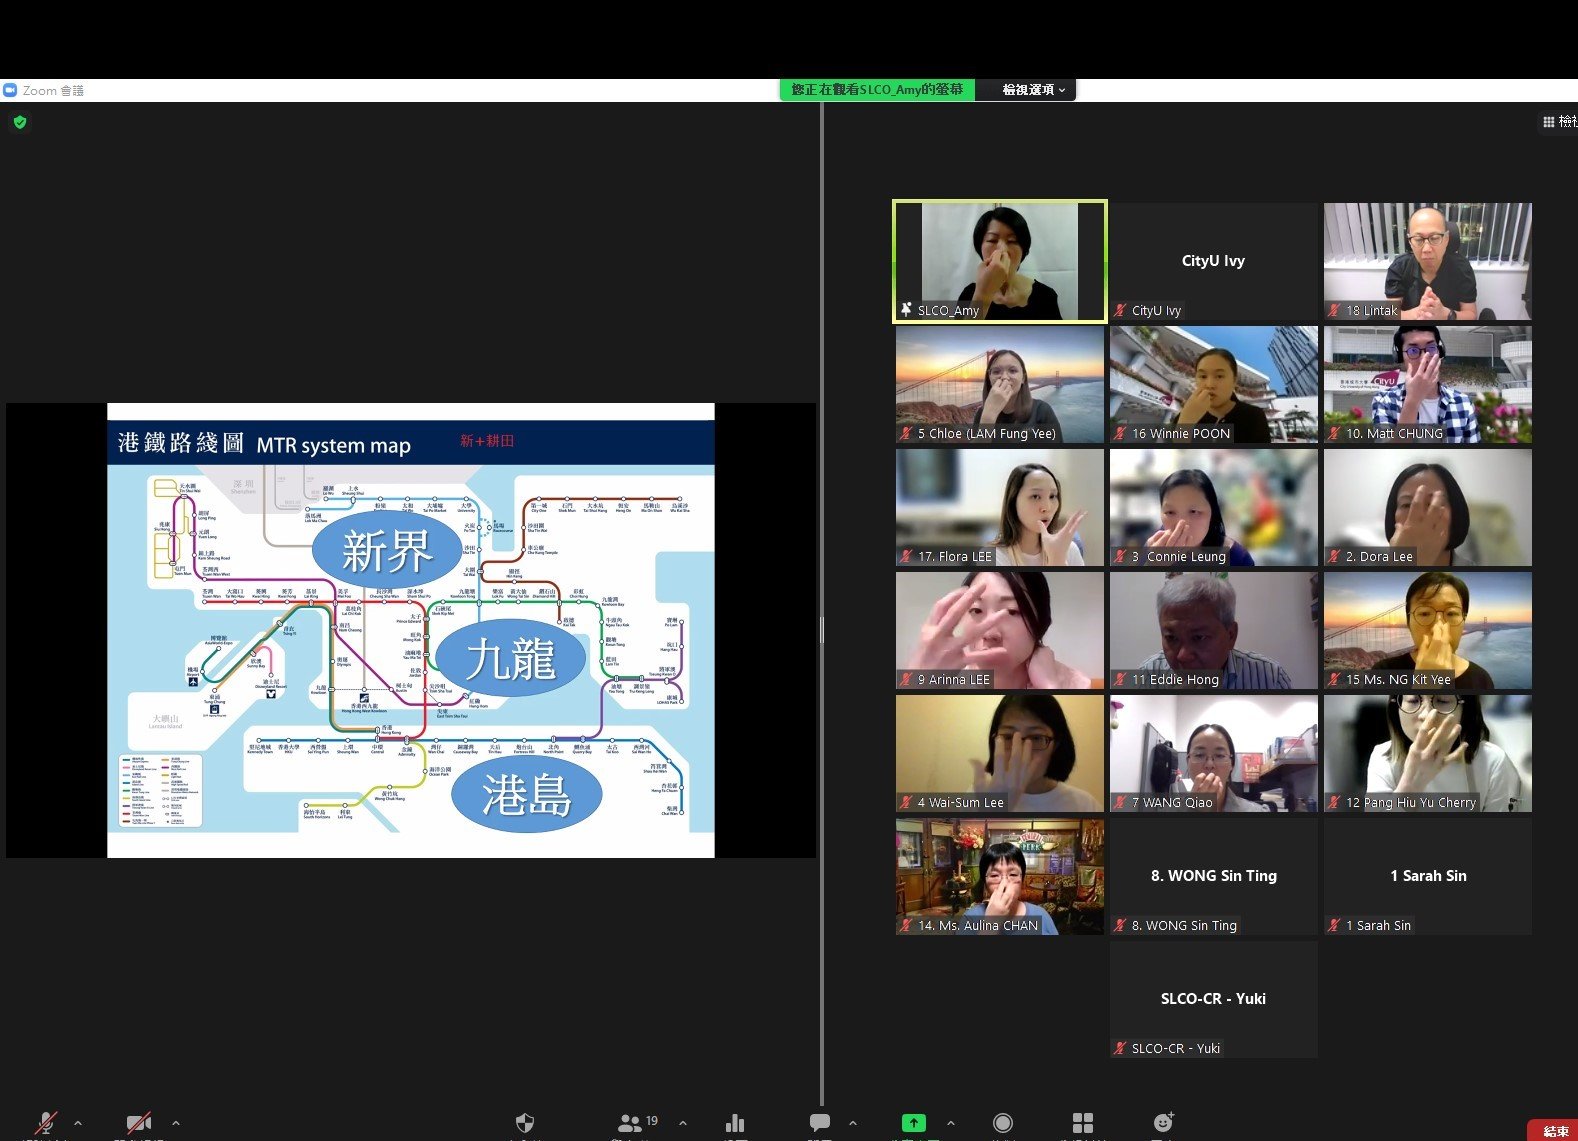
Task: Start video with the camera icon
Action: click(139, 1123)
